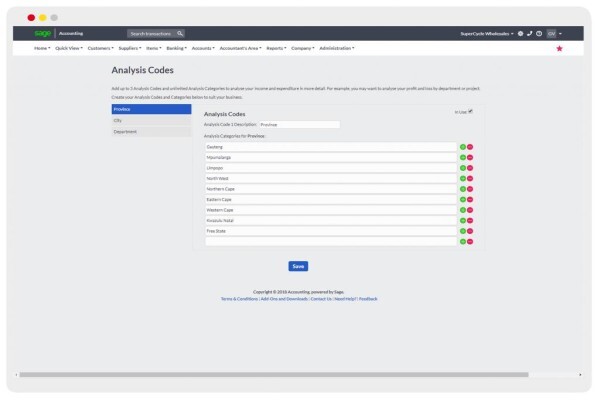
Task: Expand the Banking menu
Action: click(x=176, y=48)
